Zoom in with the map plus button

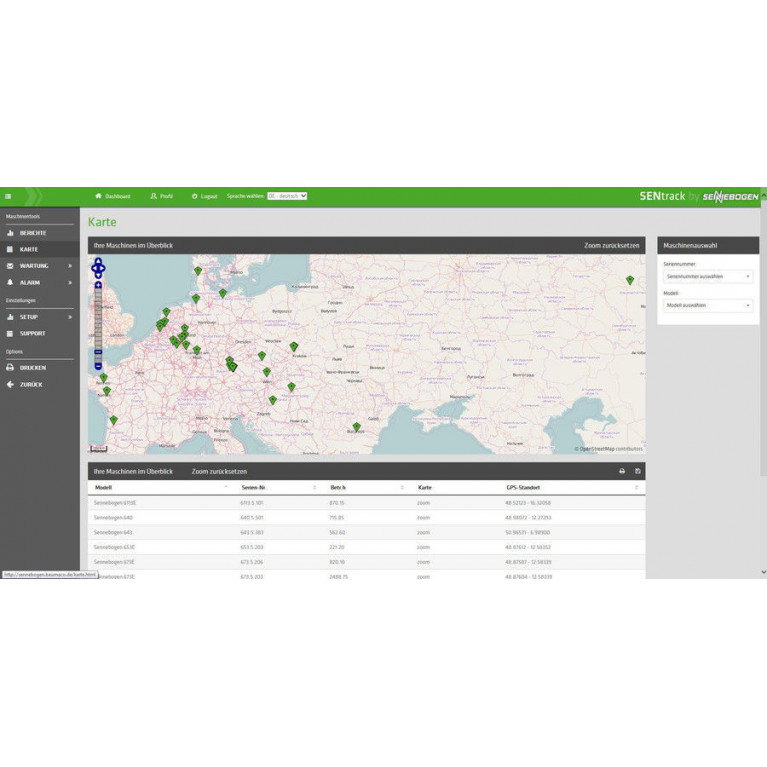coord(98,285)
